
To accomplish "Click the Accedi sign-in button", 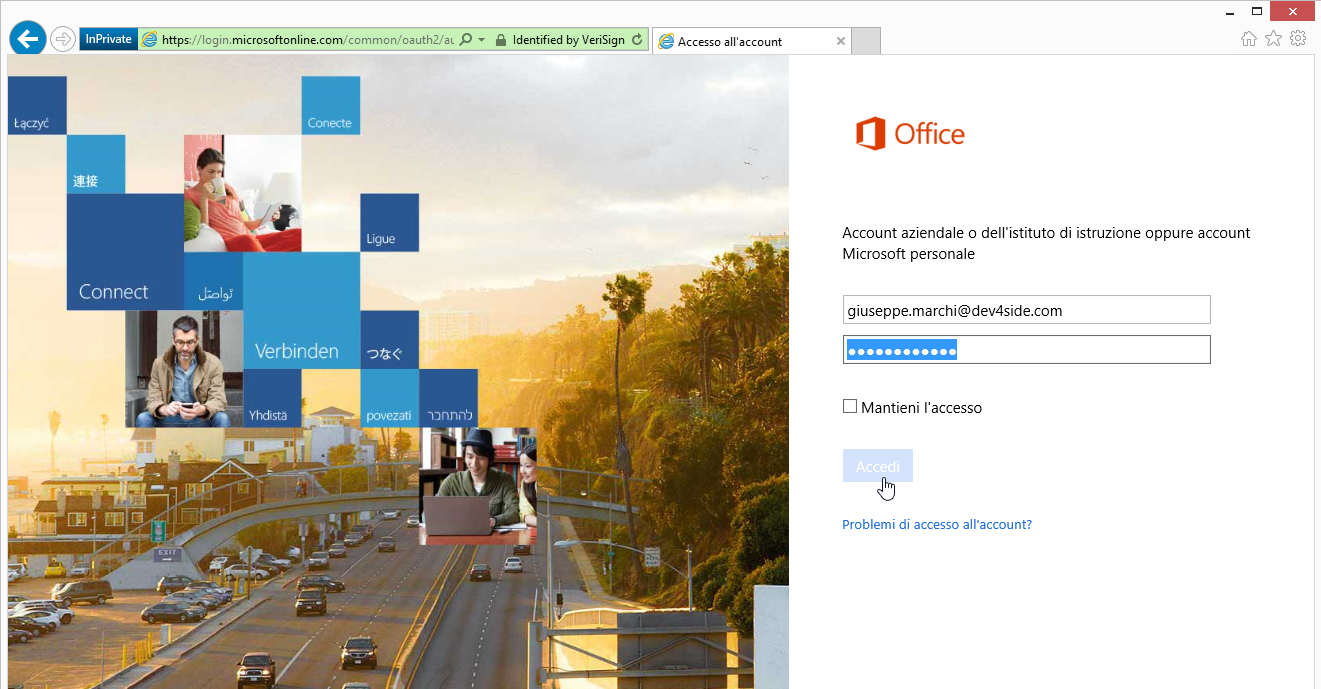I will click(878, 466).
